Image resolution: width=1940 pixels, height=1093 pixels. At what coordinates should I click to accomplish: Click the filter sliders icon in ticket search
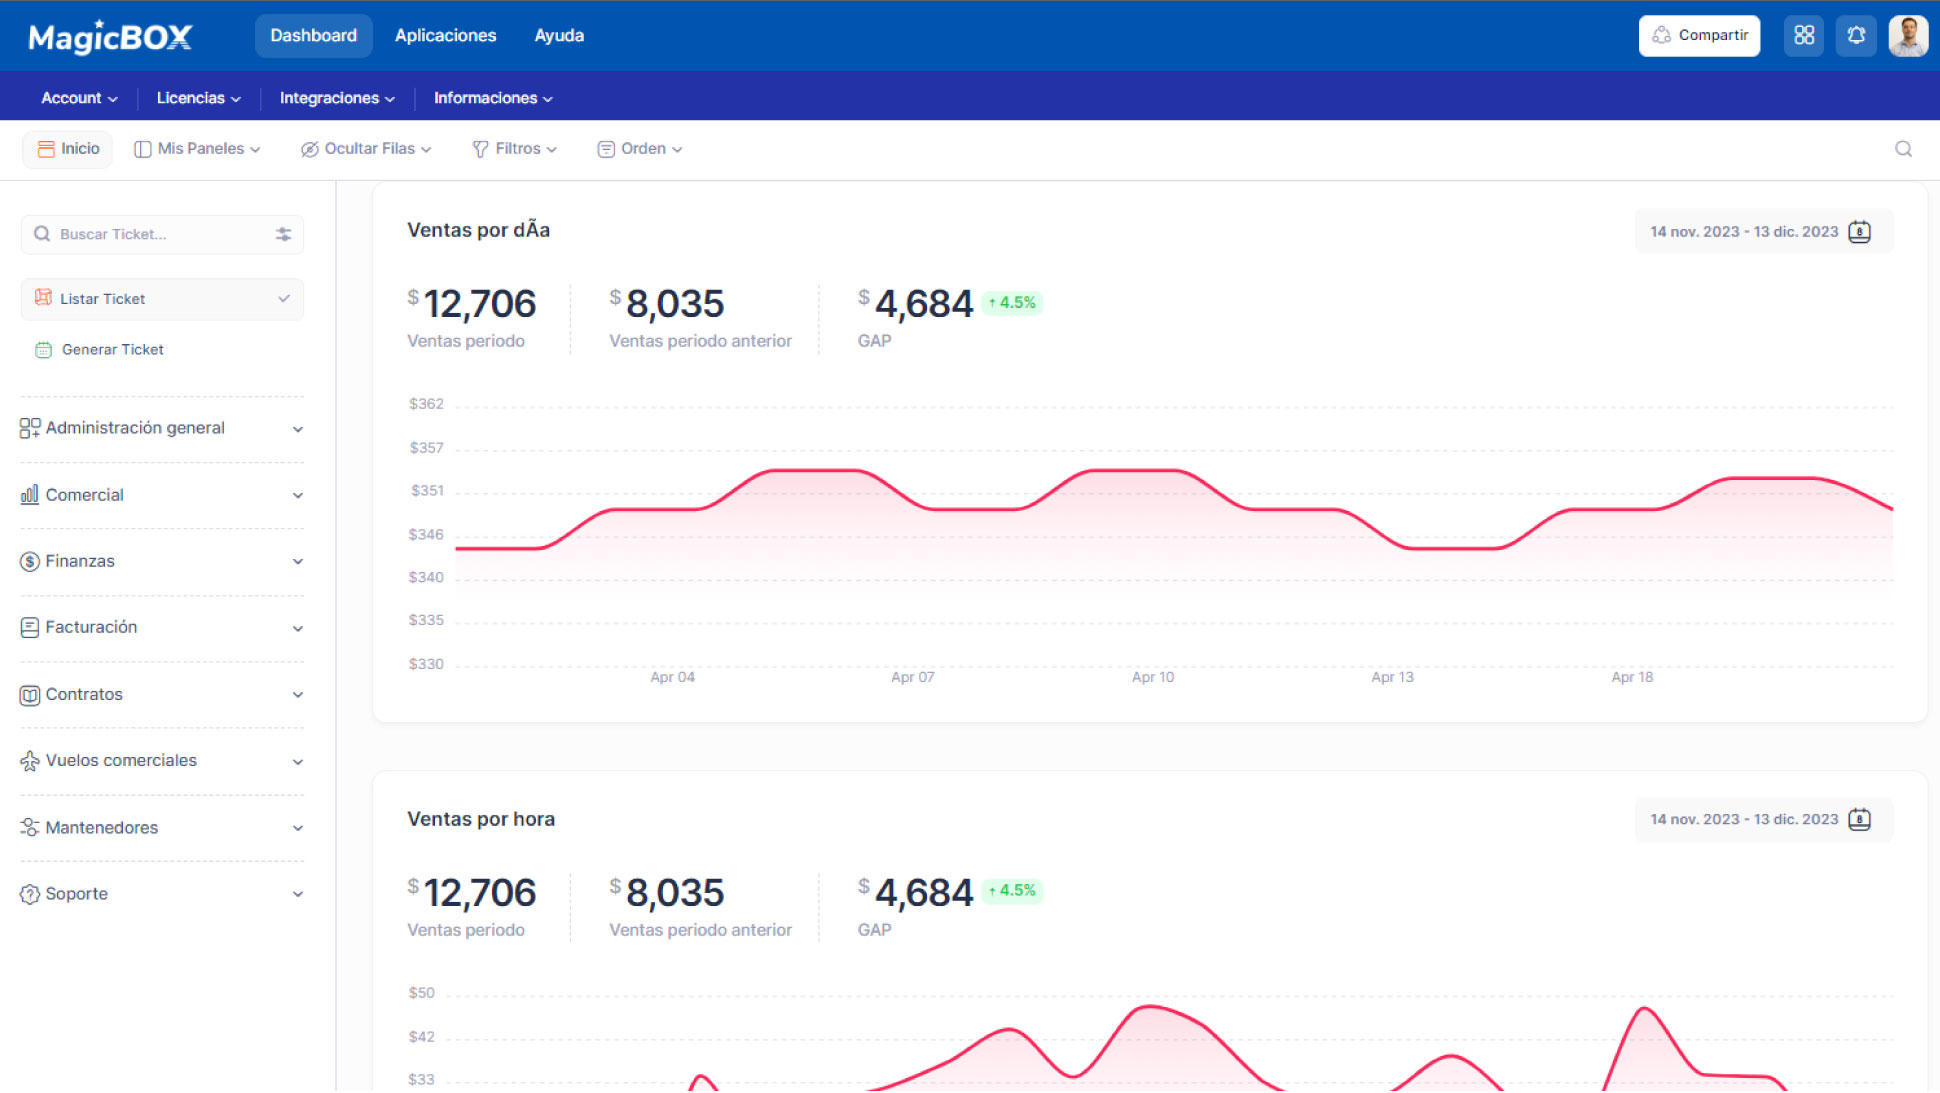tap(283, 234)
